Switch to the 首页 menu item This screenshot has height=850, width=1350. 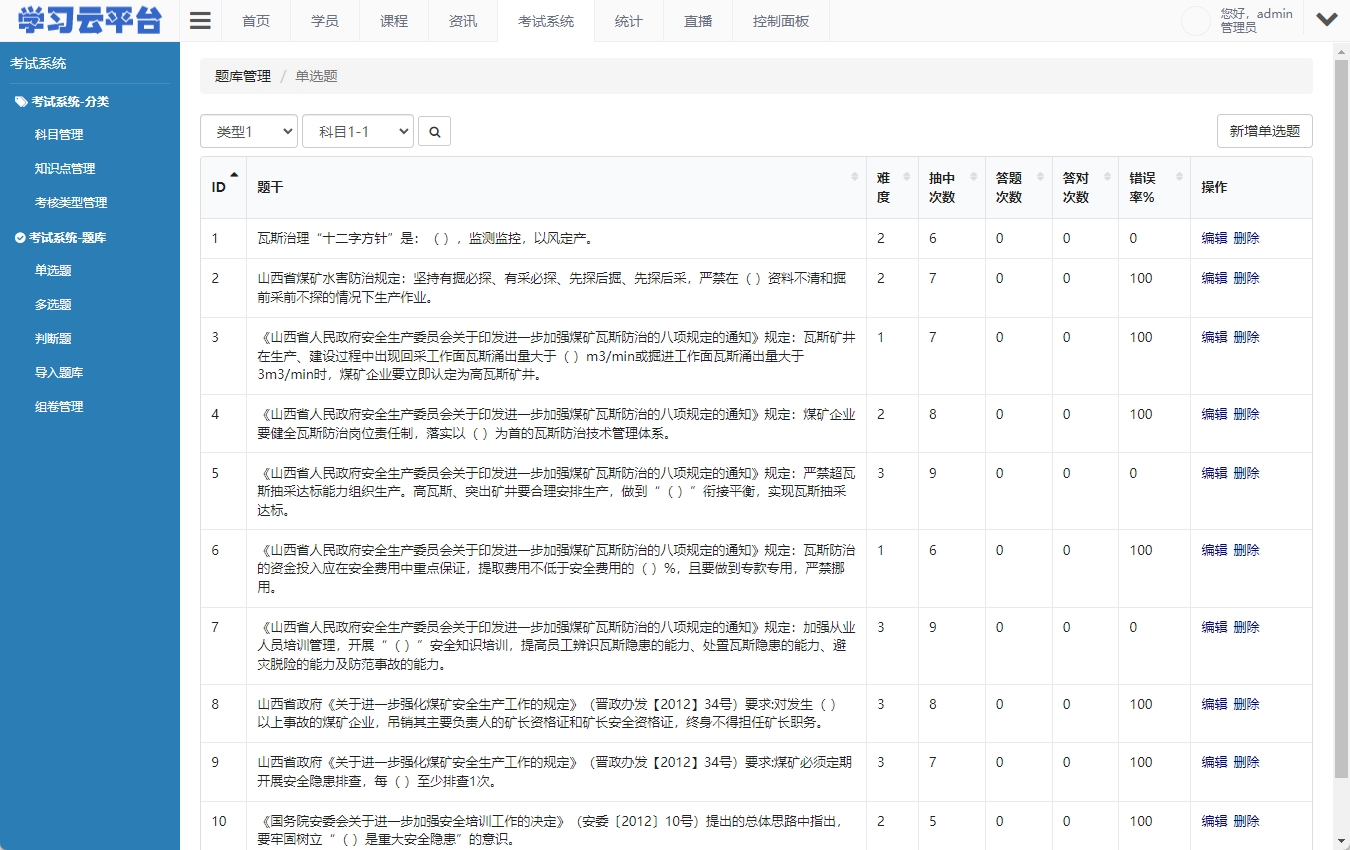[256, 20]
